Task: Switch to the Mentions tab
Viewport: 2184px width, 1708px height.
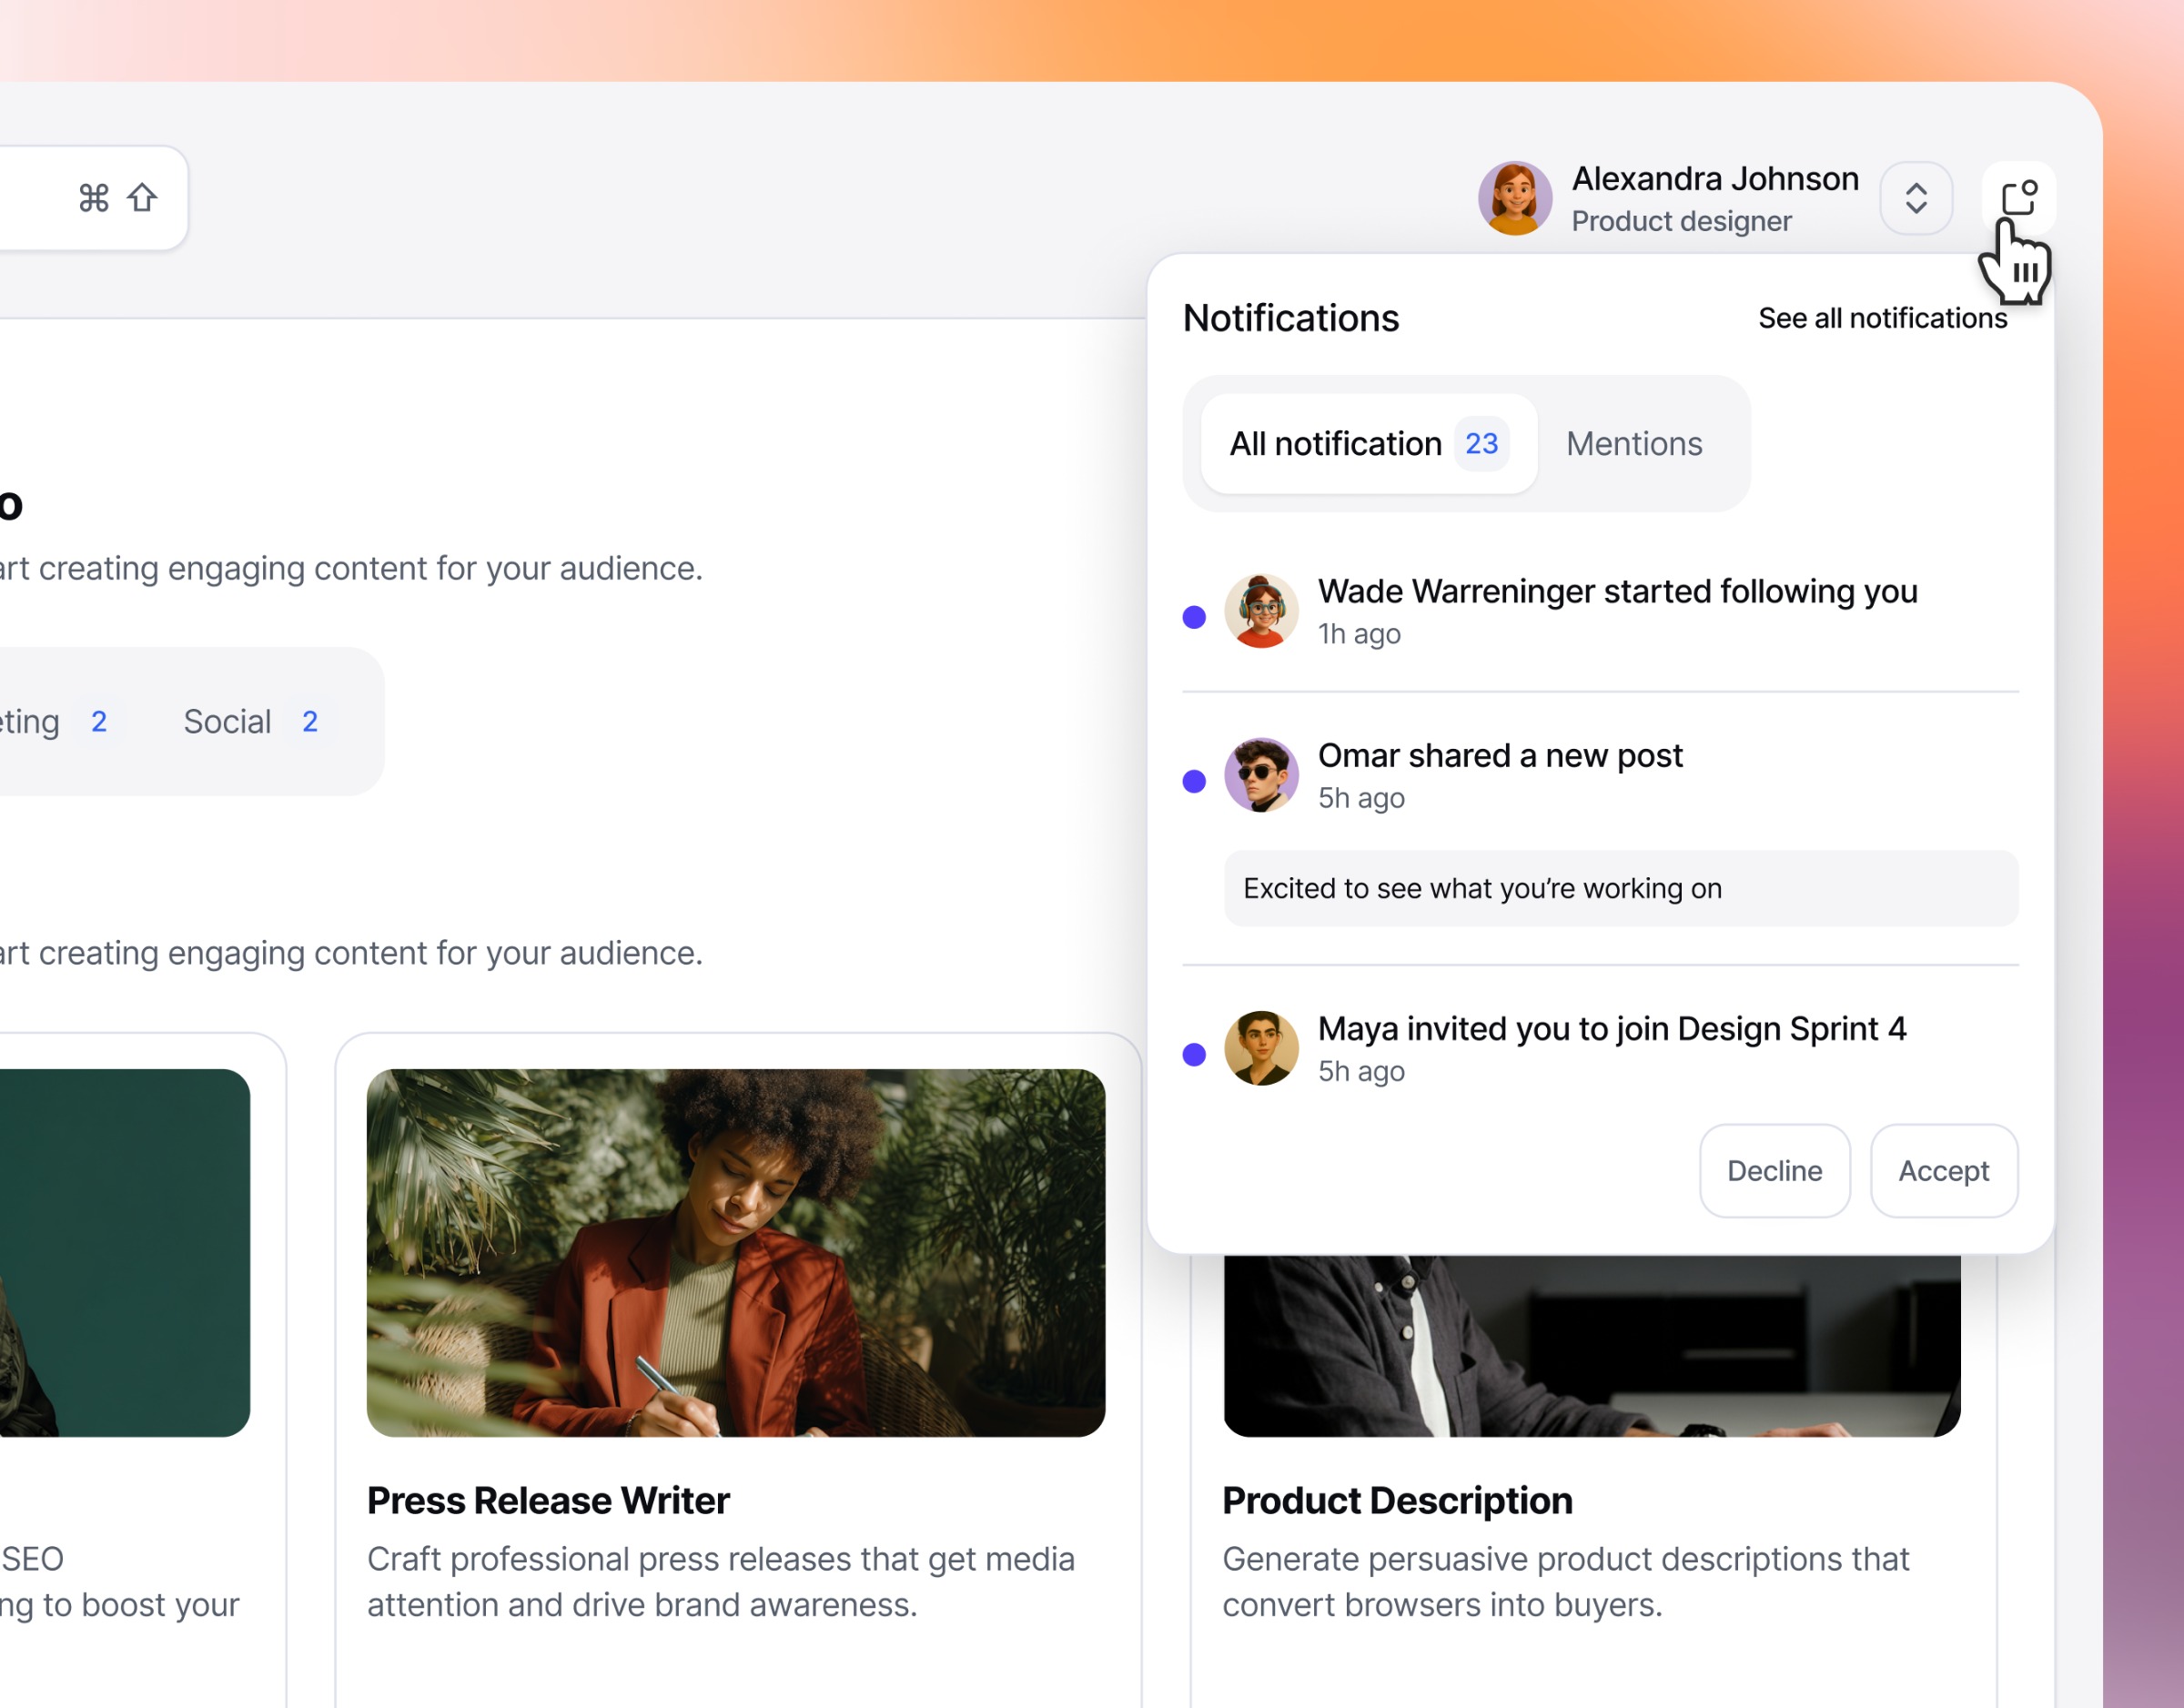Action: point(1633,444)
